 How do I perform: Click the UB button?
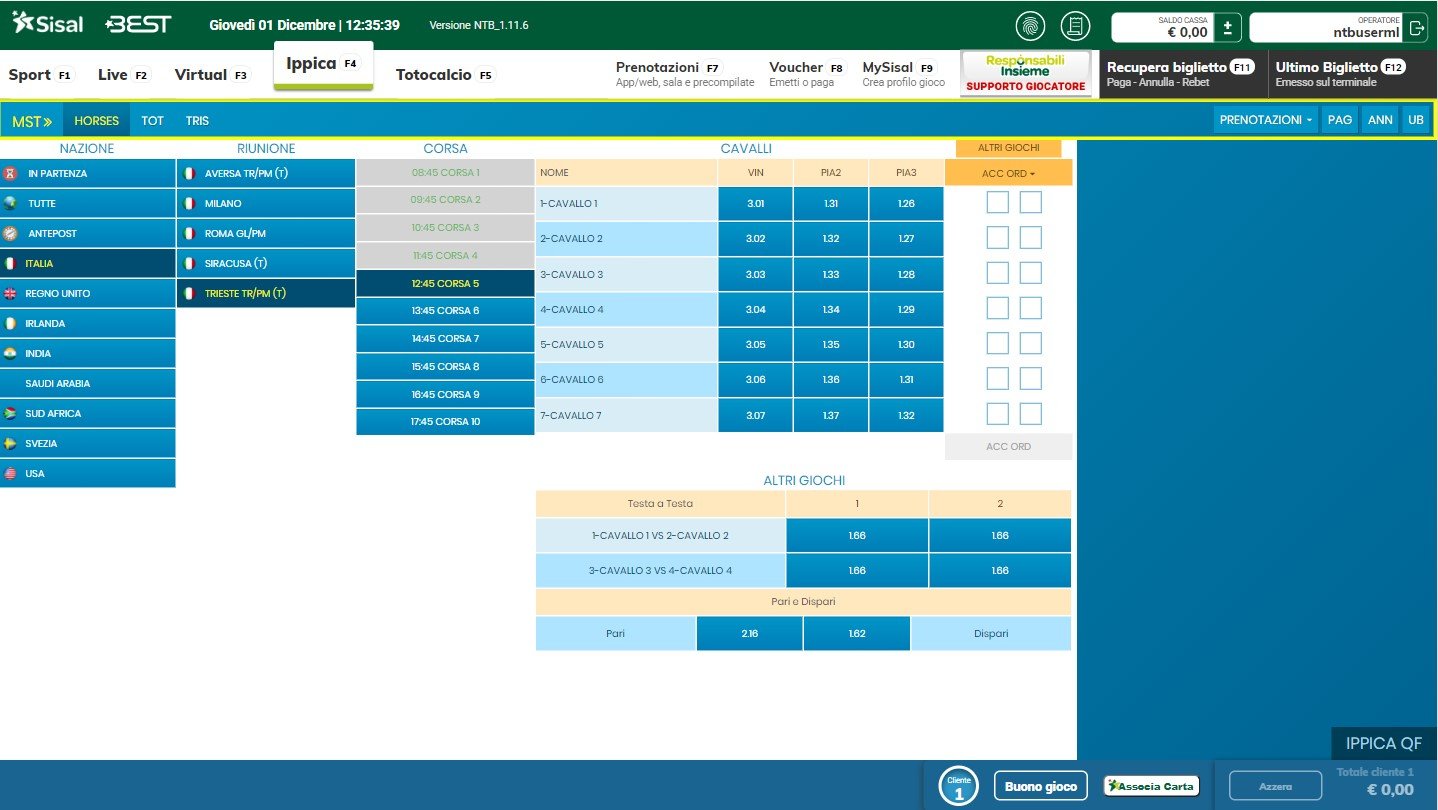point(1415,120)
